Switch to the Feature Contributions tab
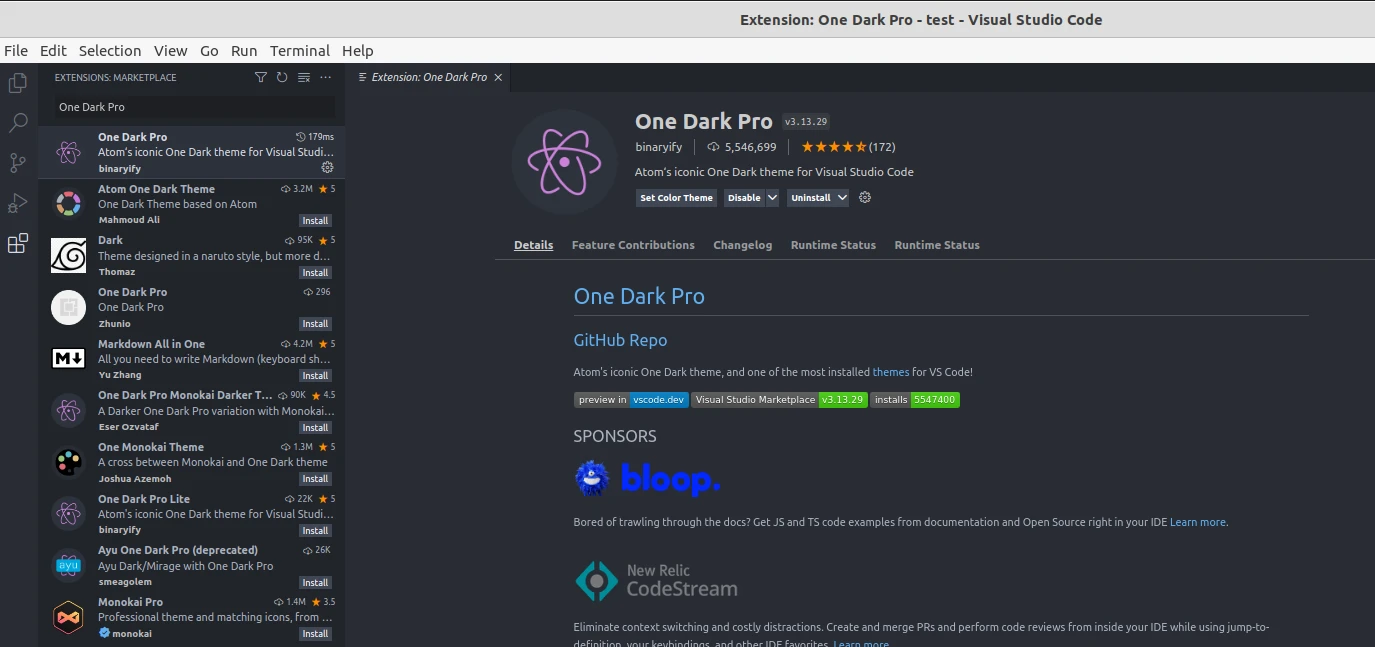This screenshot has width=1375, height=647. click(x=632, y=245)
